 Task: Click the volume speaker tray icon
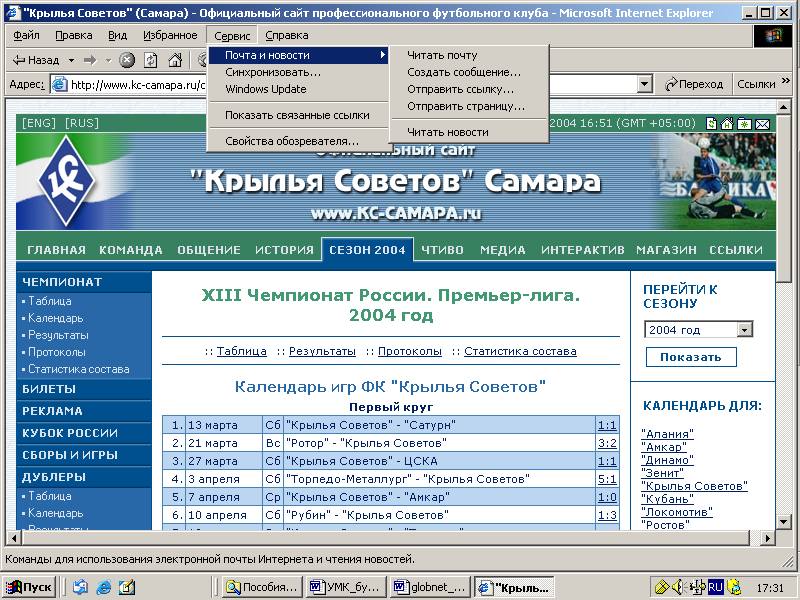click(678, 587)
